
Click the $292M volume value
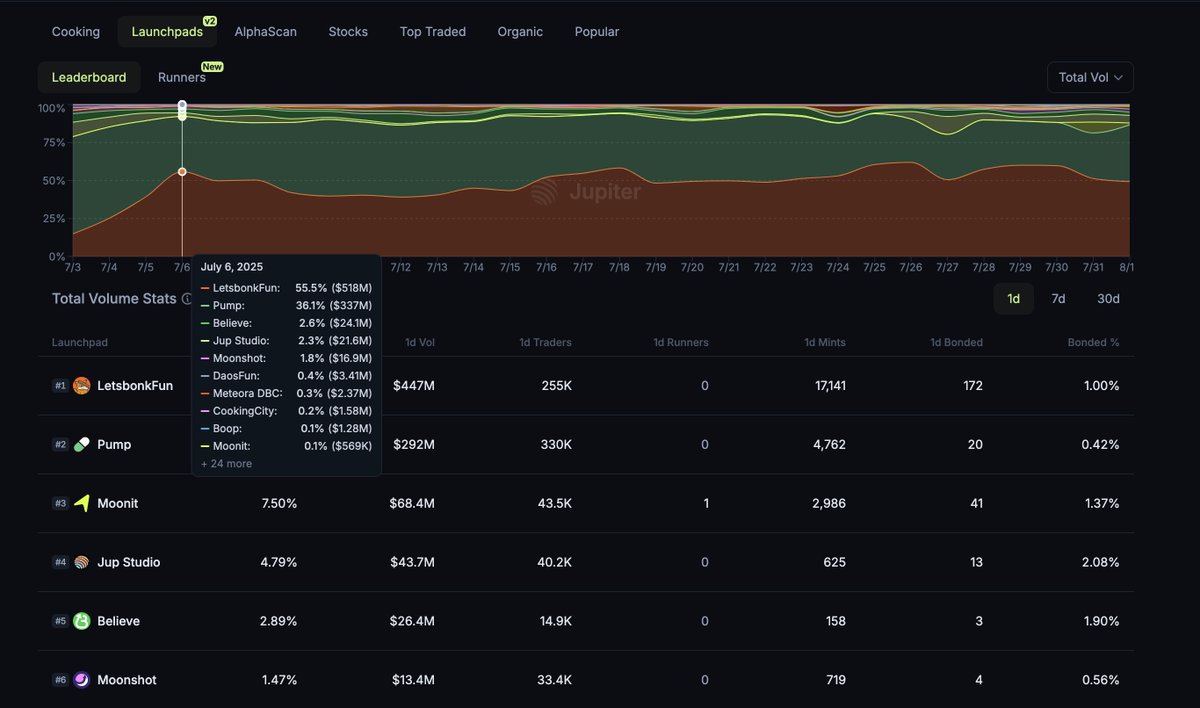tap(412, 444)
